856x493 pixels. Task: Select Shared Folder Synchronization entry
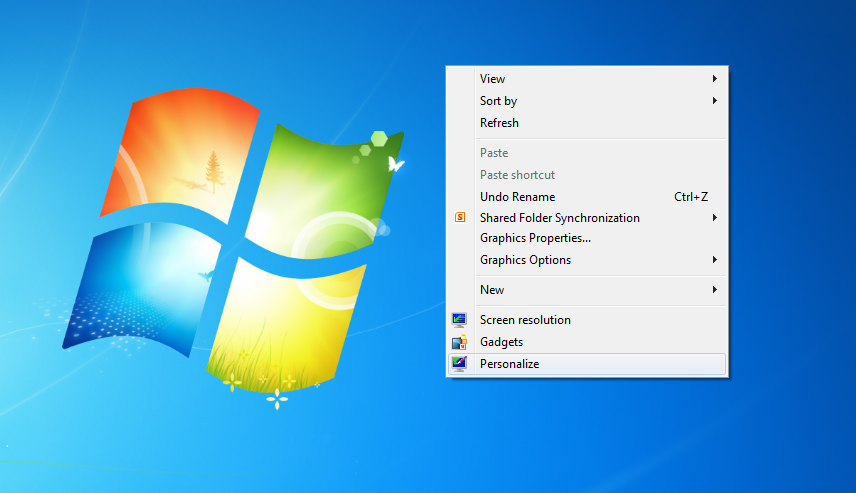587,218
